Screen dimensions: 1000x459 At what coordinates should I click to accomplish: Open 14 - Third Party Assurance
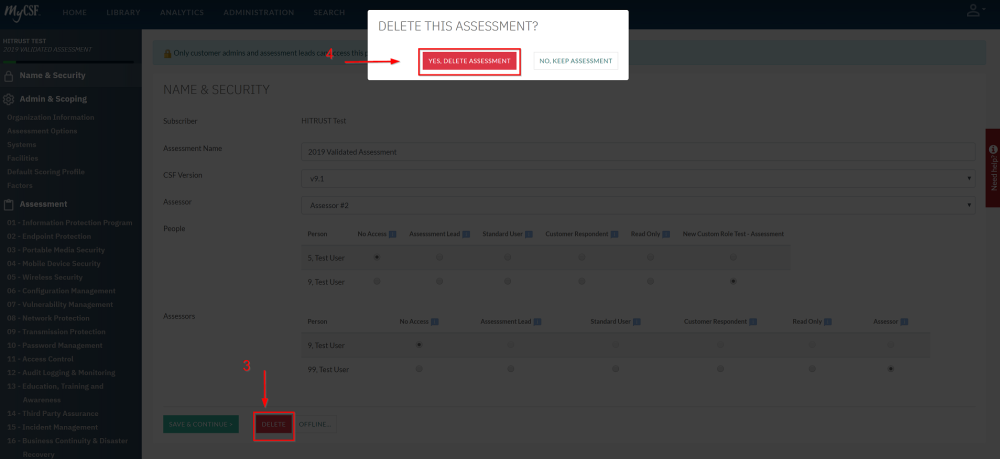(x=52, y=414)
